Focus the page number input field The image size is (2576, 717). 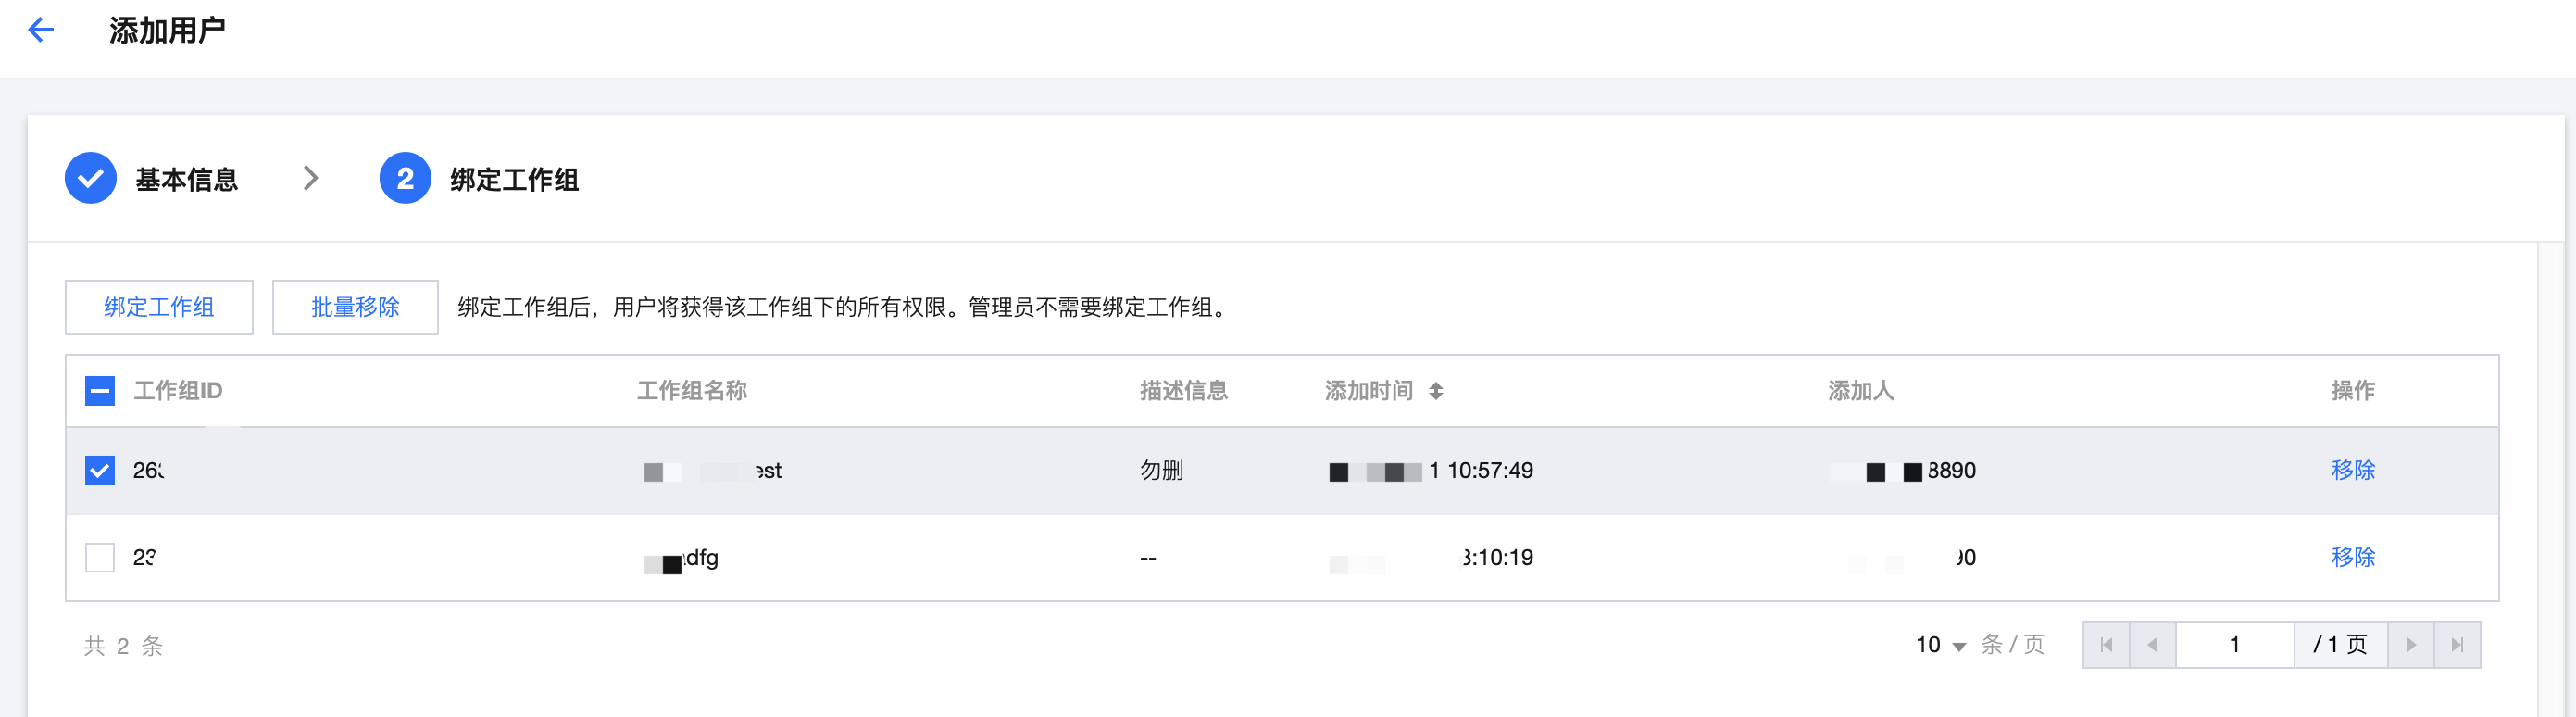2234,645
